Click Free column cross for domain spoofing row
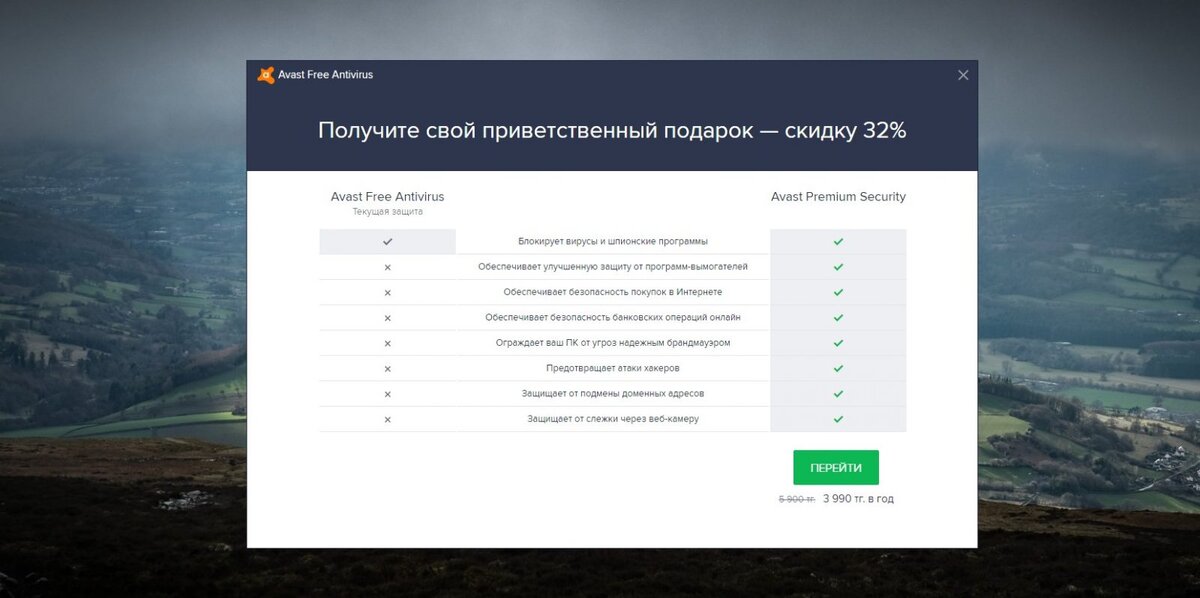Image resolution: width=1200 pixels, height=598 pixels. coord(387,394)
